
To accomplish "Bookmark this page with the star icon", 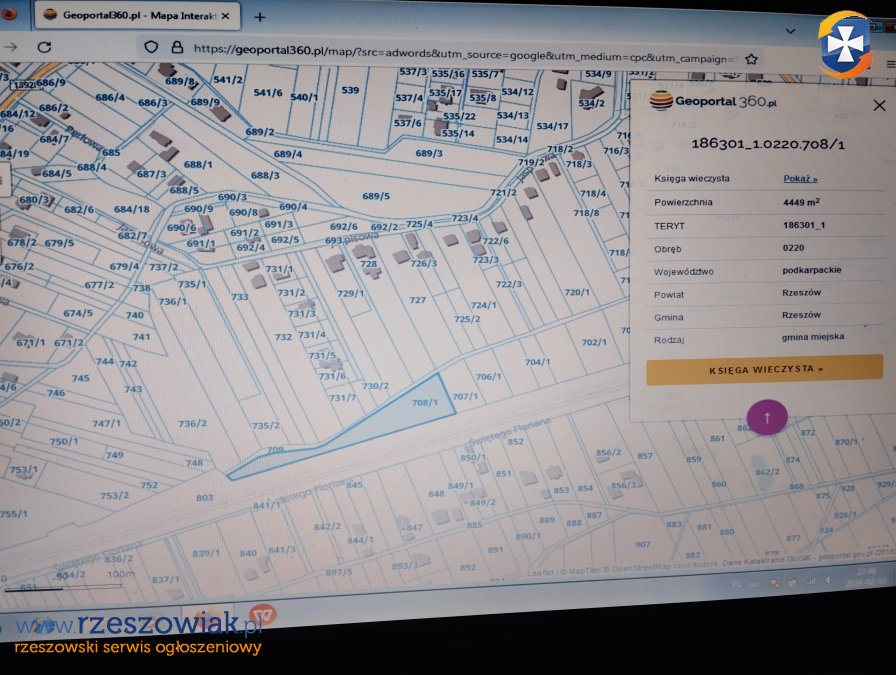I will 751,59.
